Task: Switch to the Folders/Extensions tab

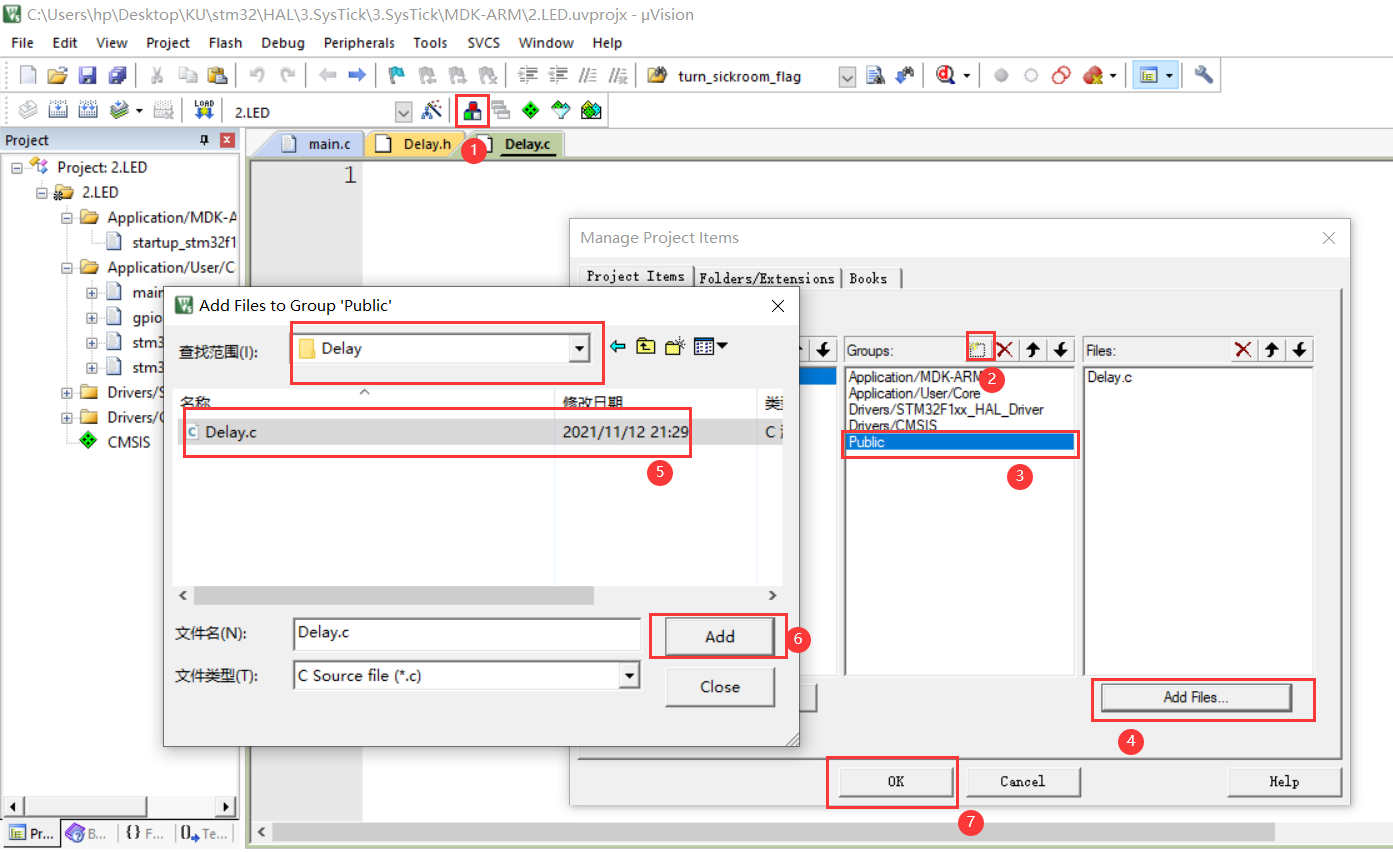Action: (766, 278)
